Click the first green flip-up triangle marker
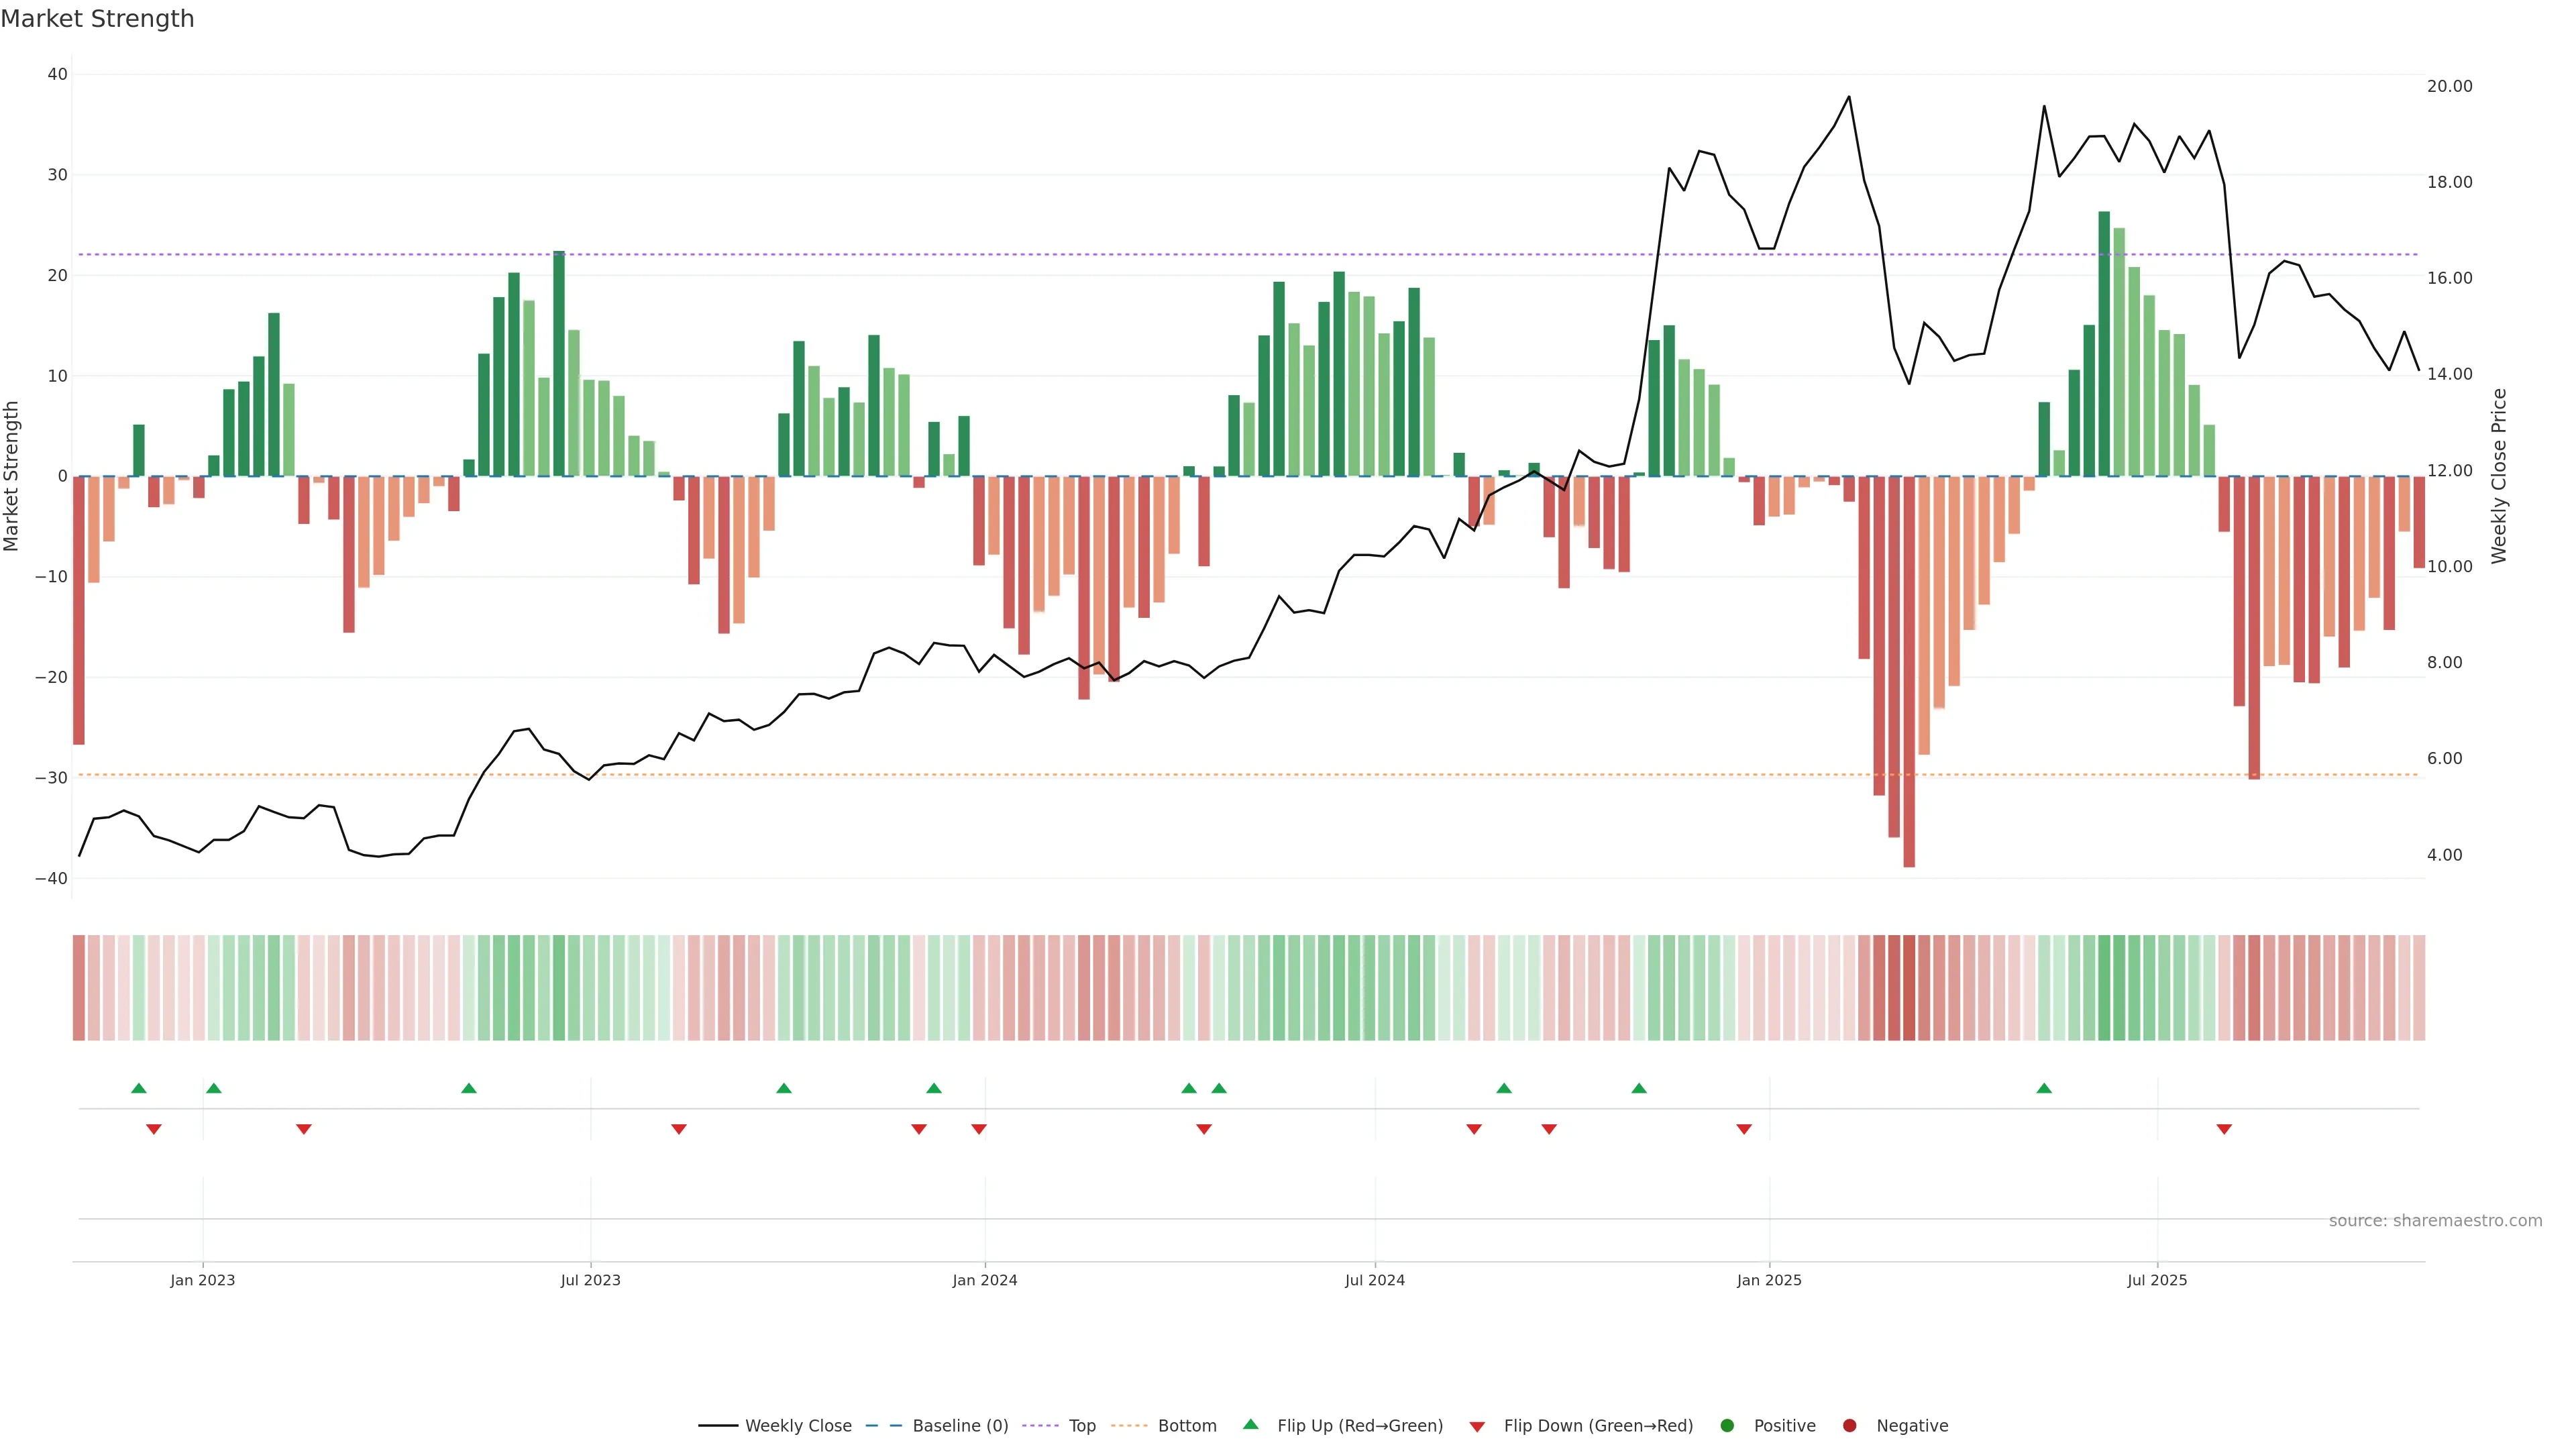The width and height of the screenshot is (2576, 1449). pos(139,1088)
